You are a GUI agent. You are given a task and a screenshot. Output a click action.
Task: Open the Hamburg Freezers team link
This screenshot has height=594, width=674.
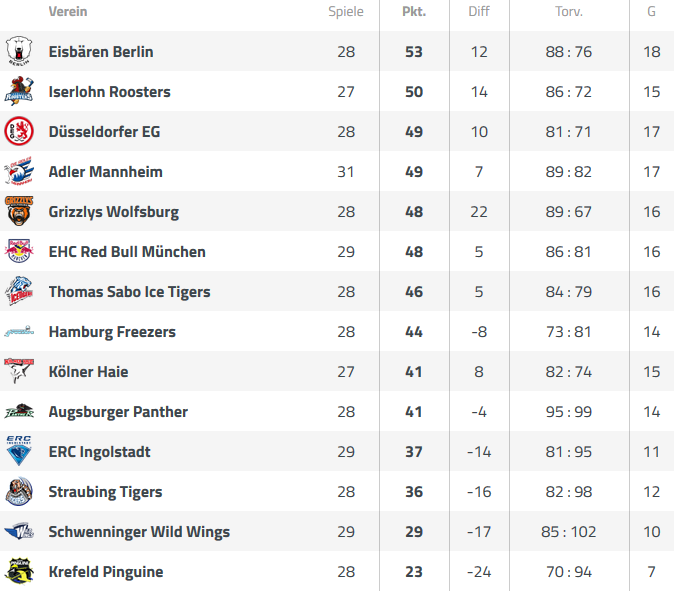112,332
